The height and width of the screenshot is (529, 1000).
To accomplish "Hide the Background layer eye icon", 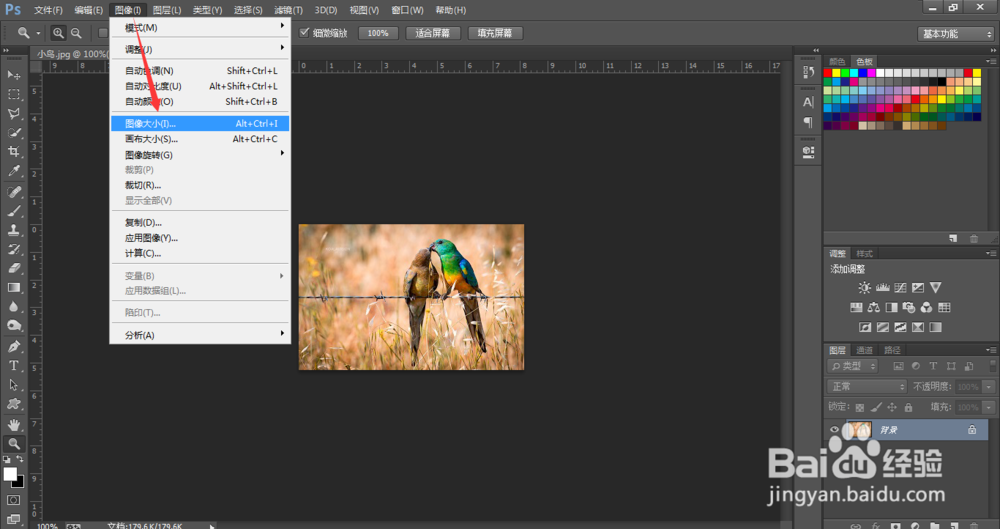I will coord(834,430).
